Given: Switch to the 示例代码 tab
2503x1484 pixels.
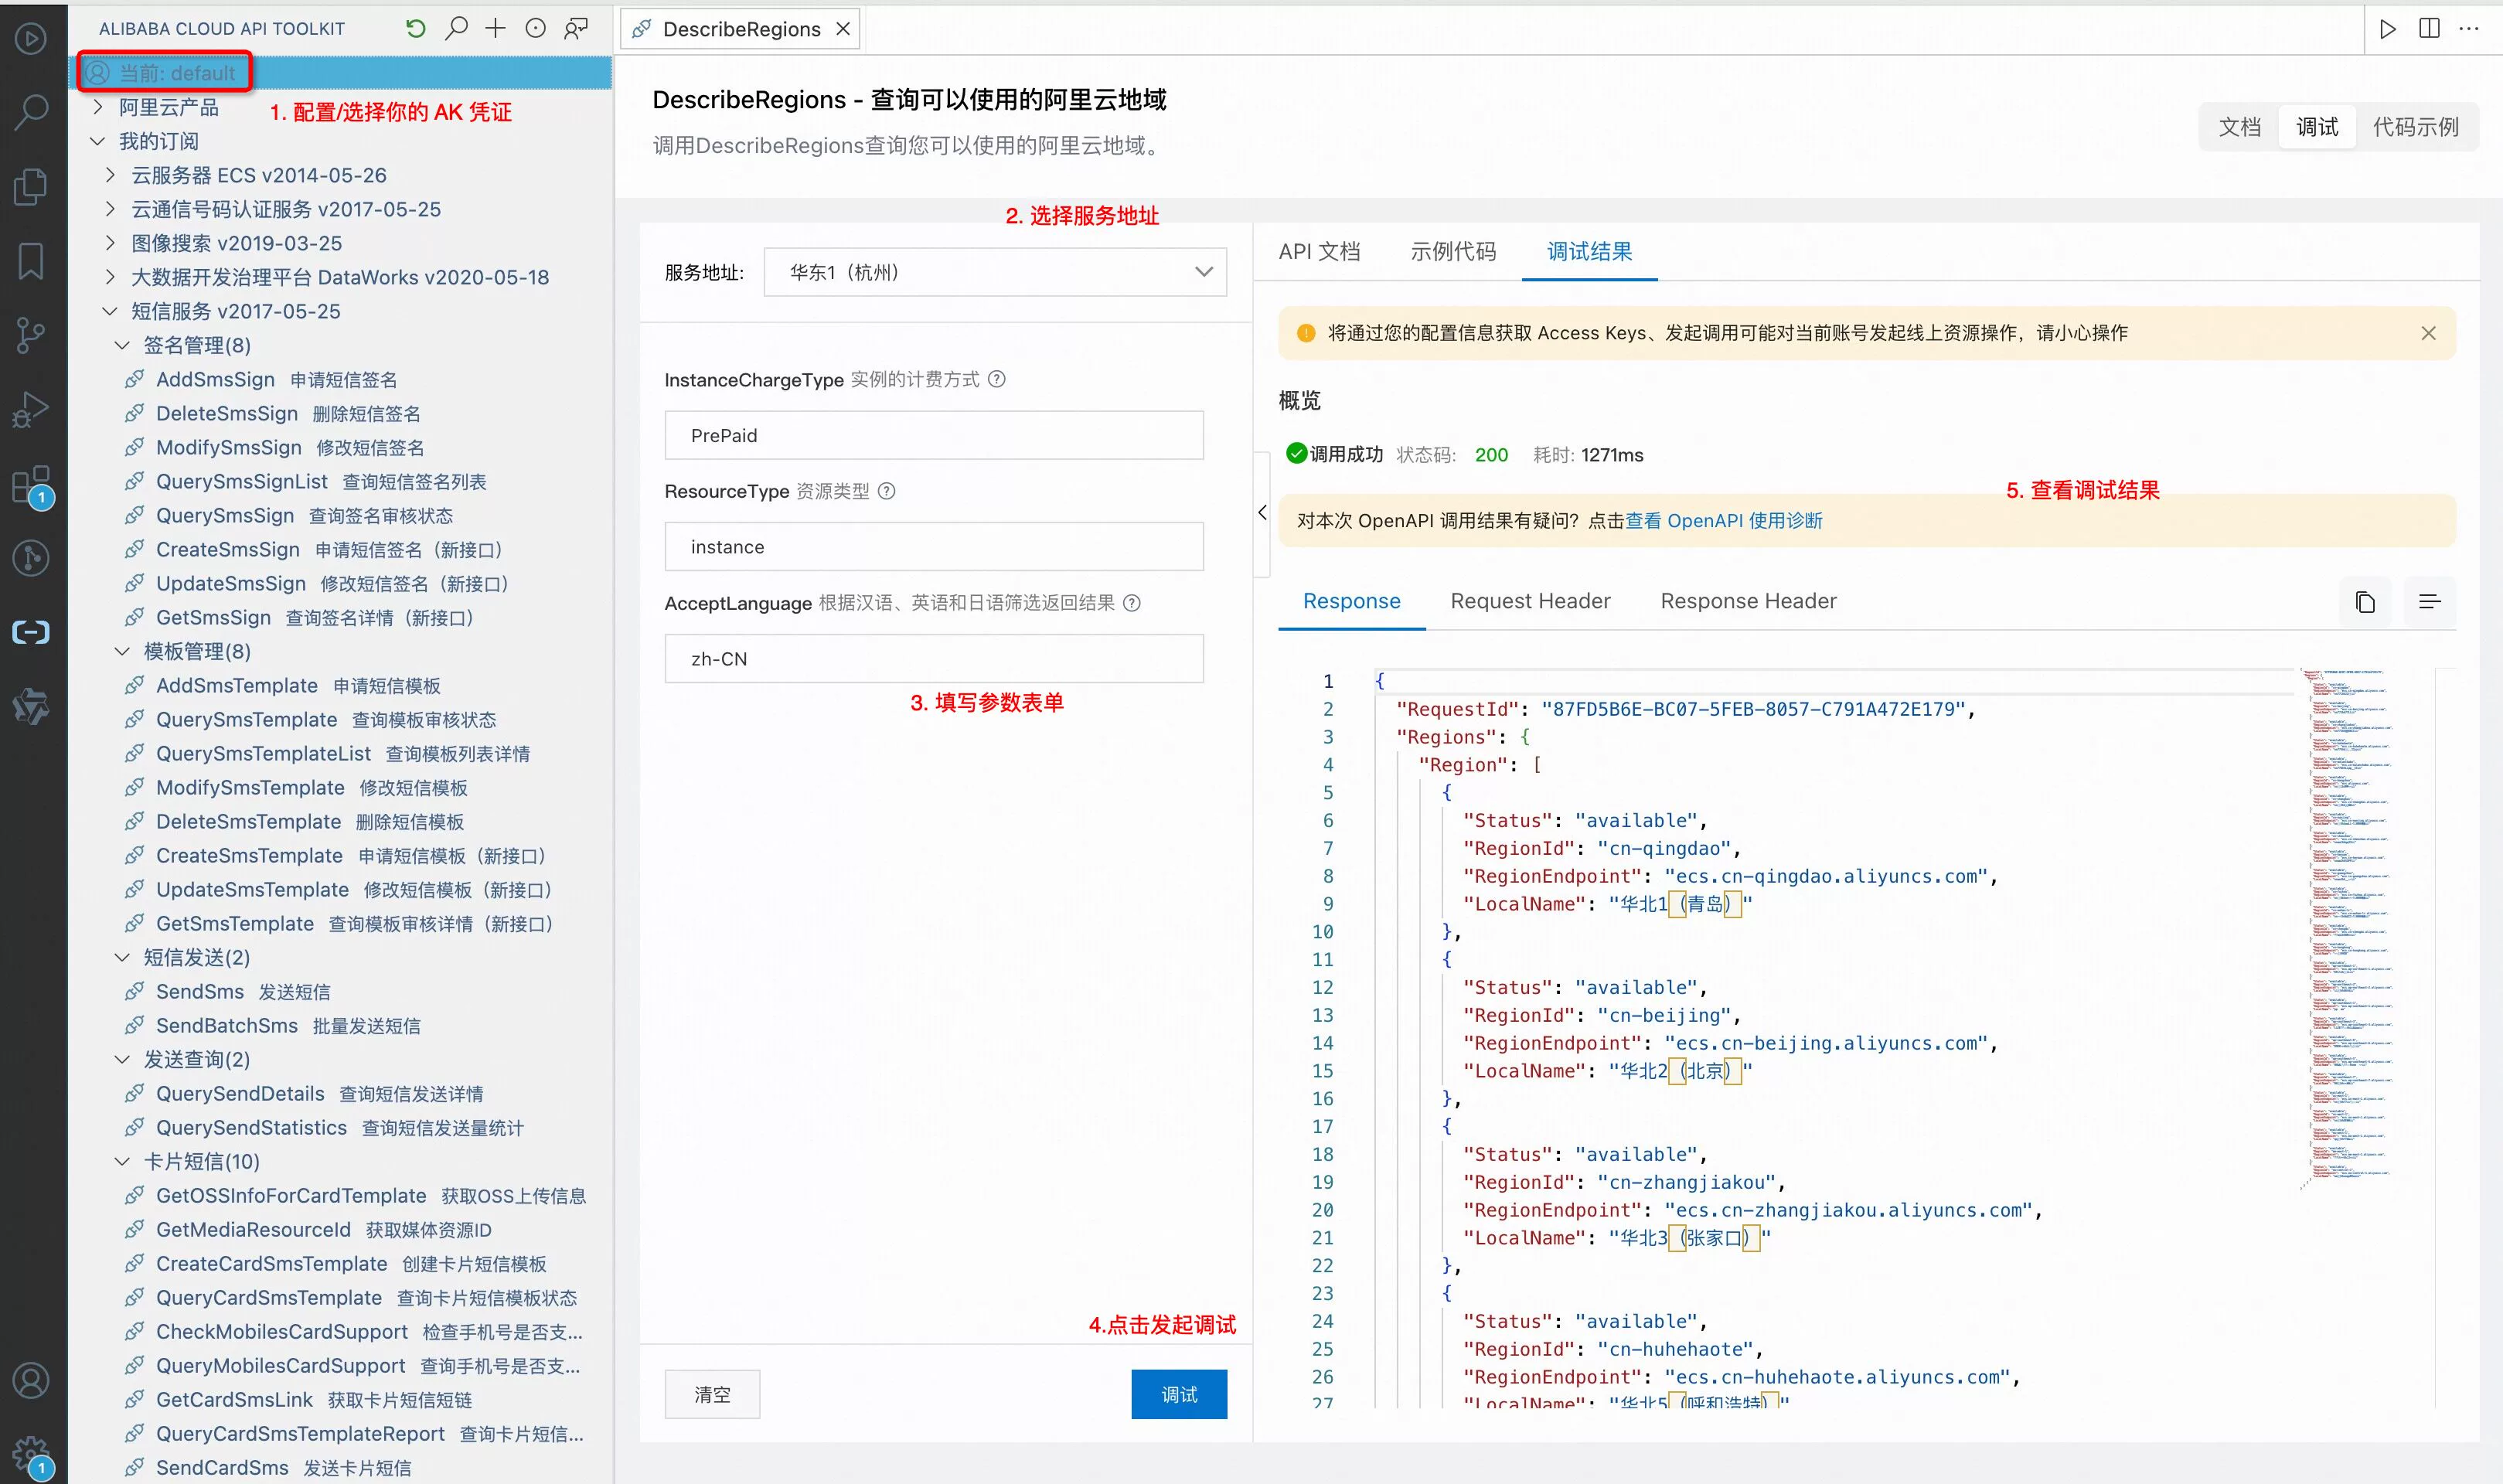Looking at the screenshot, I should pyautogui.click(x=1452, y=251).
